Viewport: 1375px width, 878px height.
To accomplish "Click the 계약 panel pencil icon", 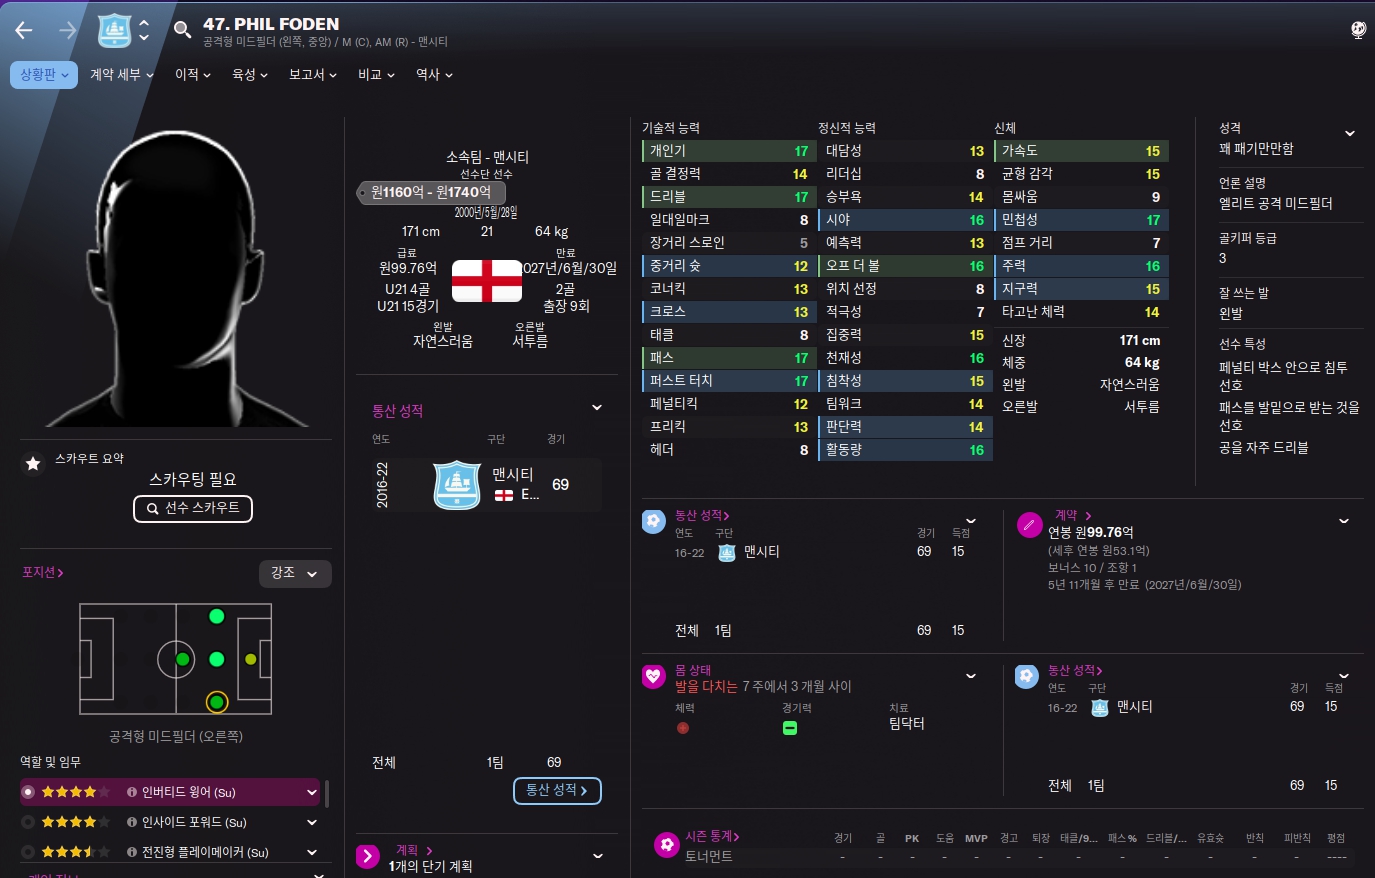I will pyautogui.click(x=1029, y=524).
